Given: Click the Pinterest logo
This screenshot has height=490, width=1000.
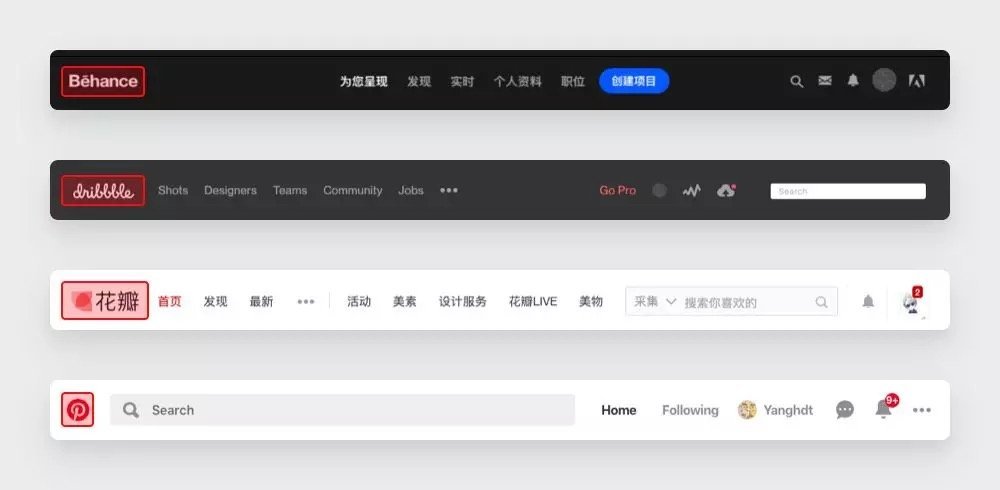Looking at the screenshot, I should coord(78,410).
